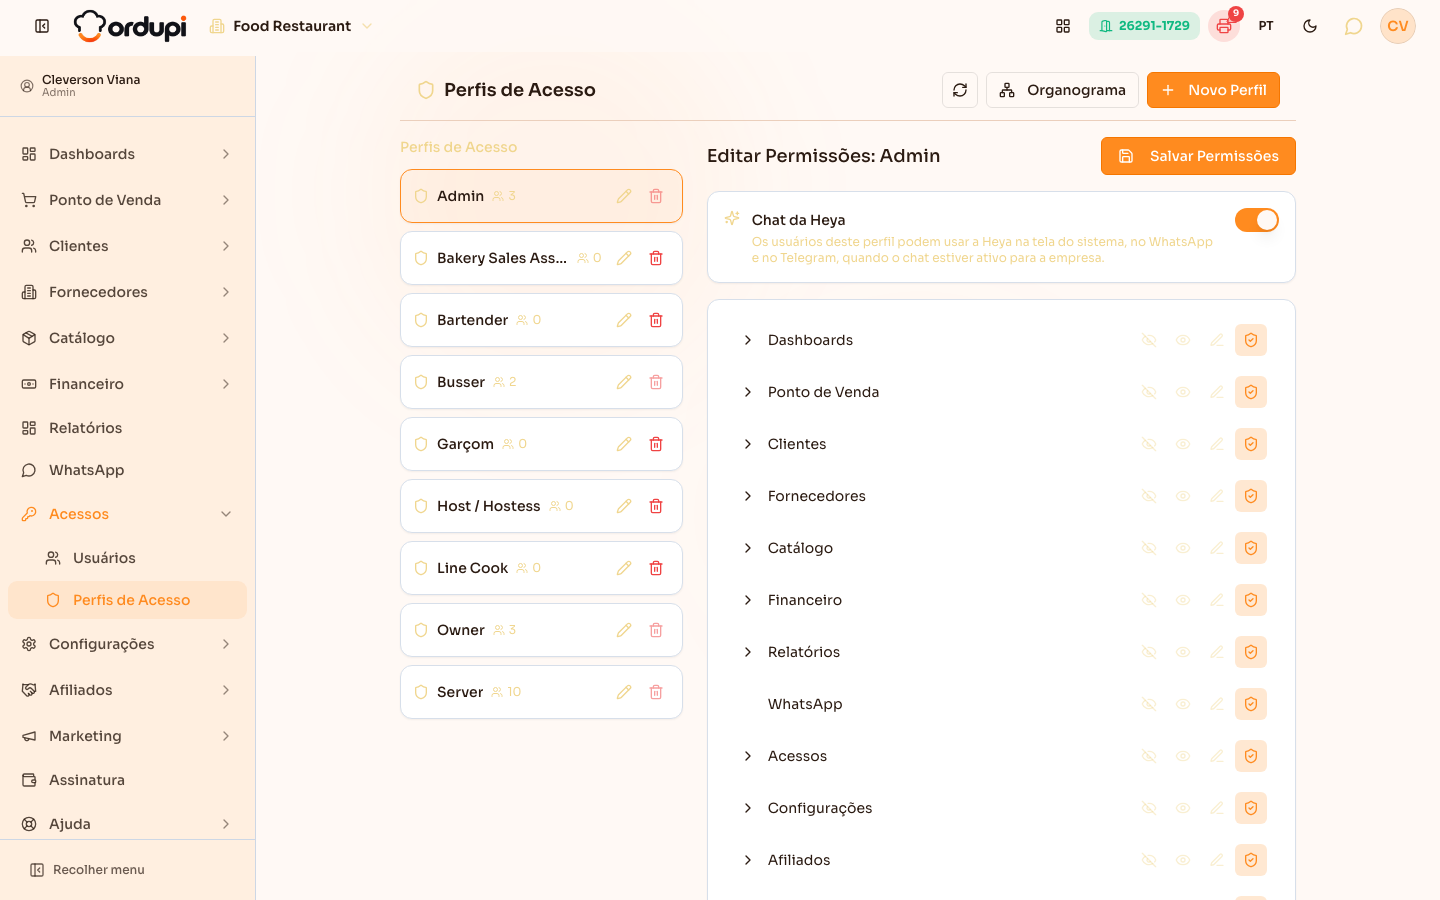Click the refresh icon next to Organograma
Viewport: 1440px width, 900px height.
coord(960,90)
